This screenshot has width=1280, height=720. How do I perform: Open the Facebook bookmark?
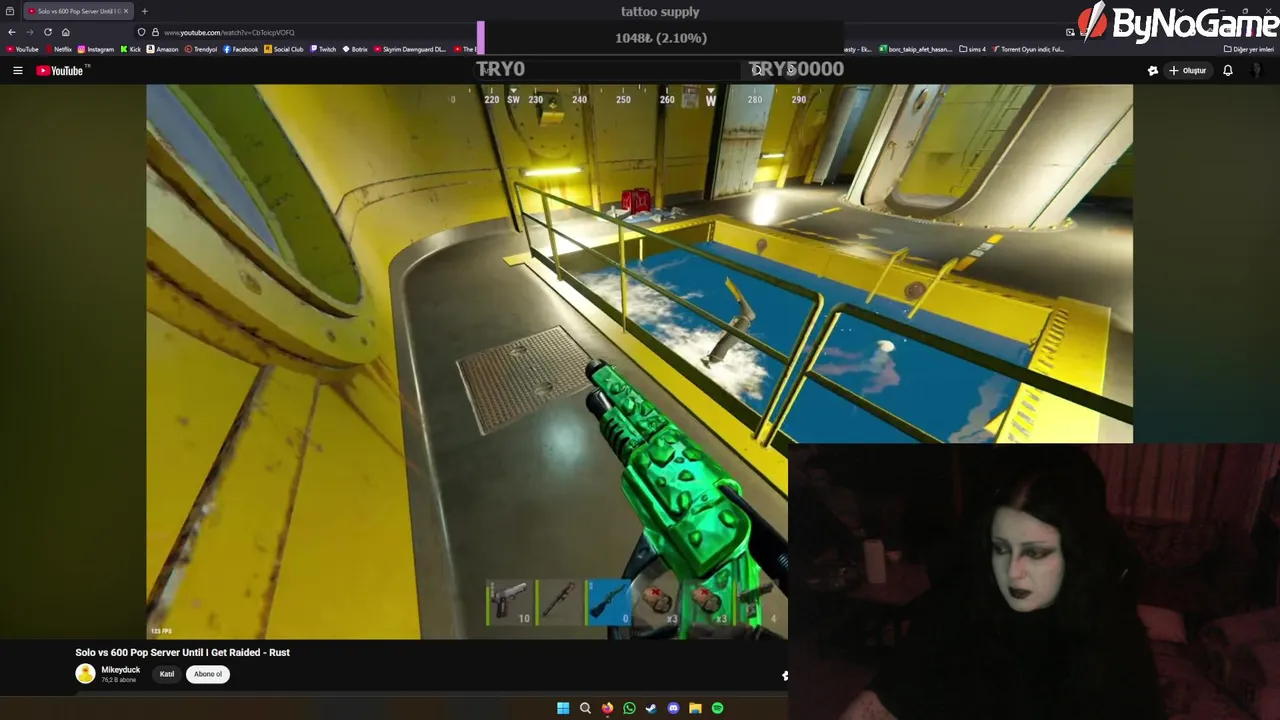click(241, 49)
